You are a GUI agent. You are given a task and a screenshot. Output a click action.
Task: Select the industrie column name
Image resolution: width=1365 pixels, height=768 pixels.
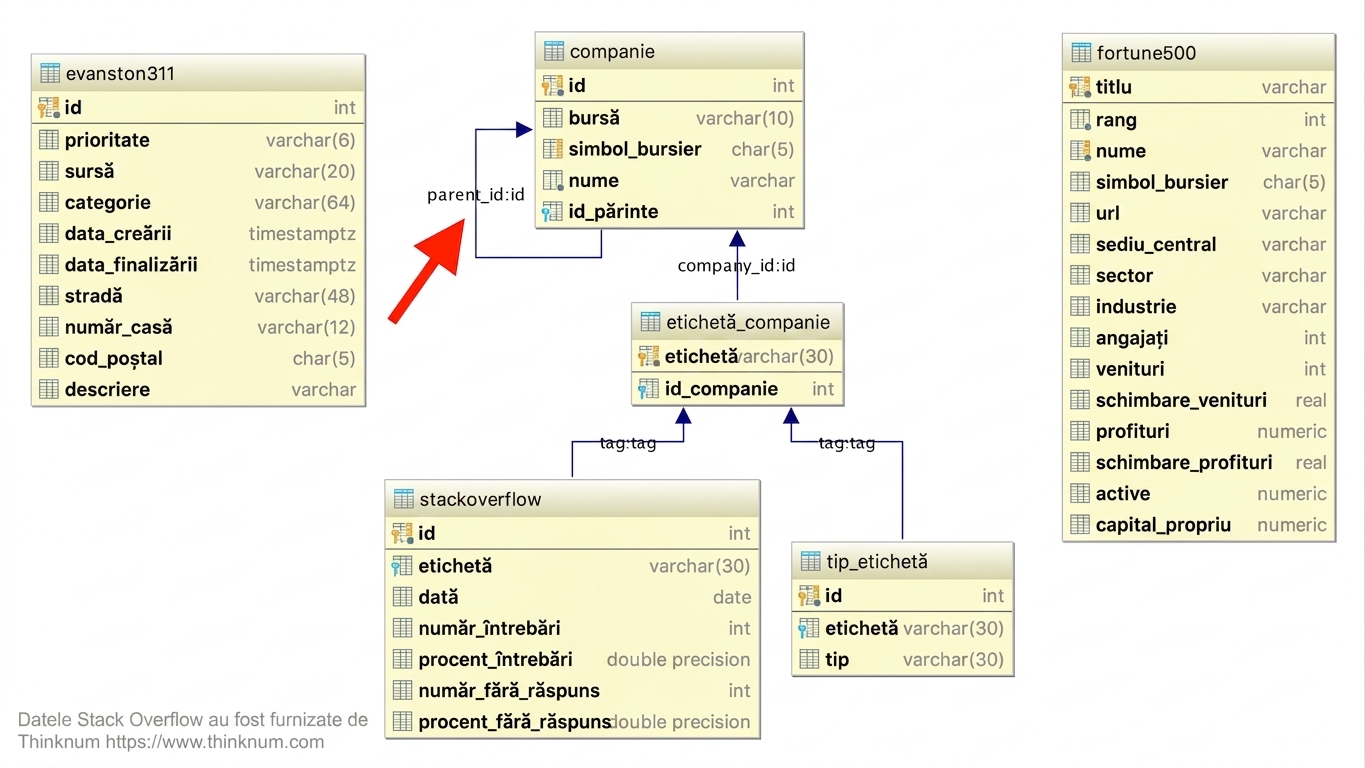pos(1135,306)
